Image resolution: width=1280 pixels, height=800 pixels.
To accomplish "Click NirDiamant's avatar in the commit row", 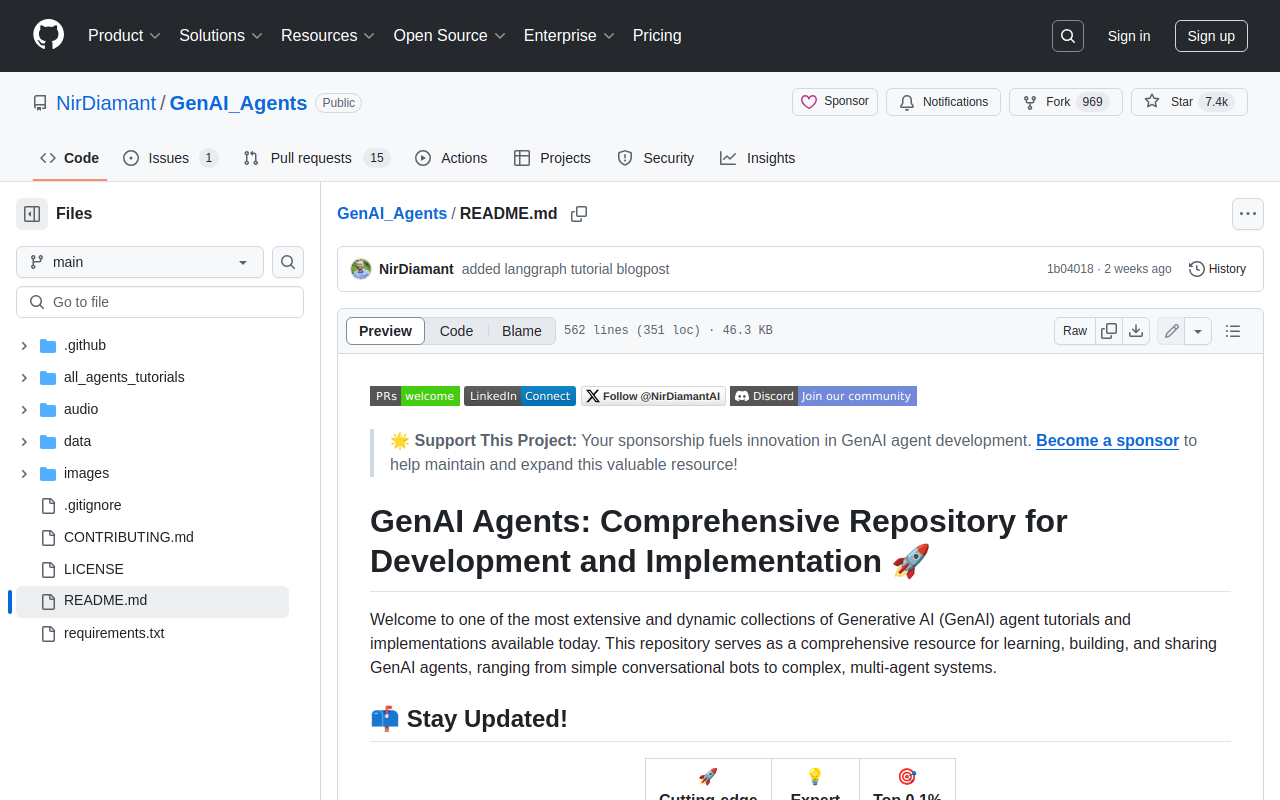I will pyautogui.click(x=361, y=269).
